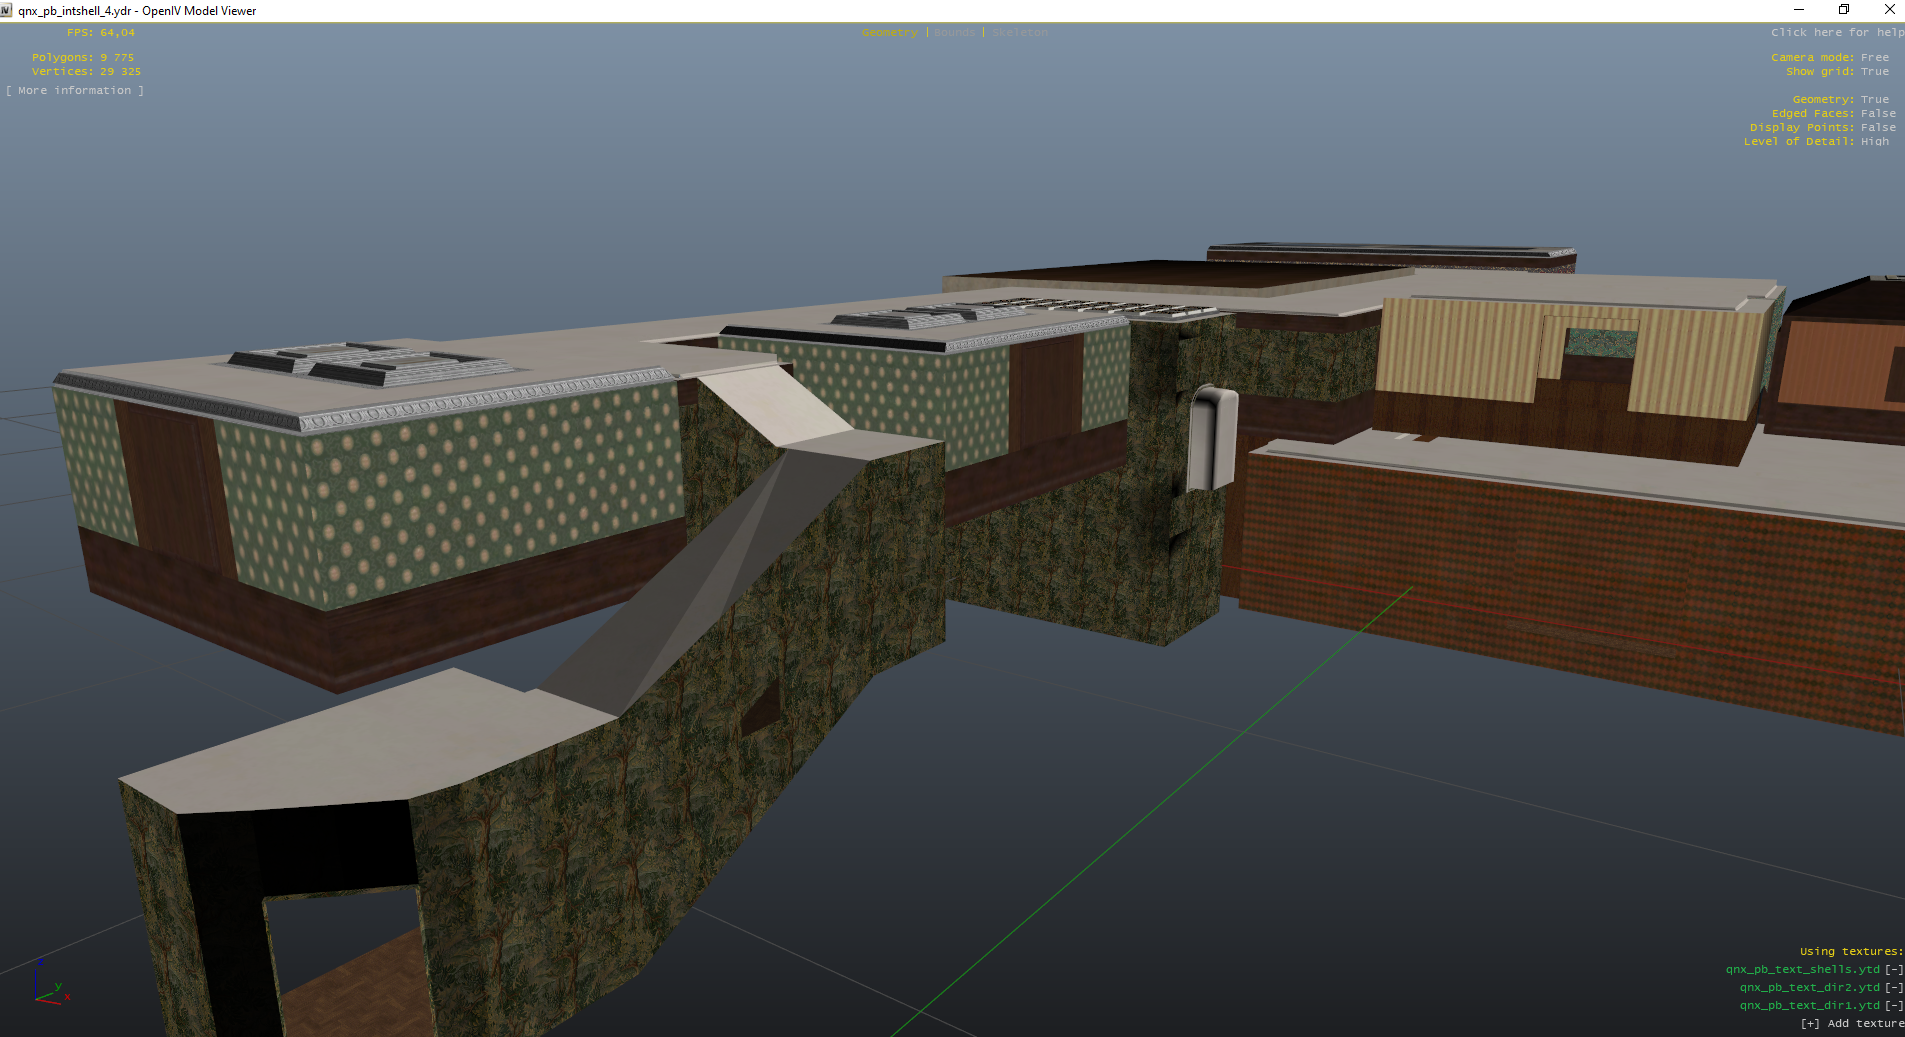Screen dimensions: 1905x1037
Task: Click the OpenIV app icon in title bar
Action: (x=7, y=10)
